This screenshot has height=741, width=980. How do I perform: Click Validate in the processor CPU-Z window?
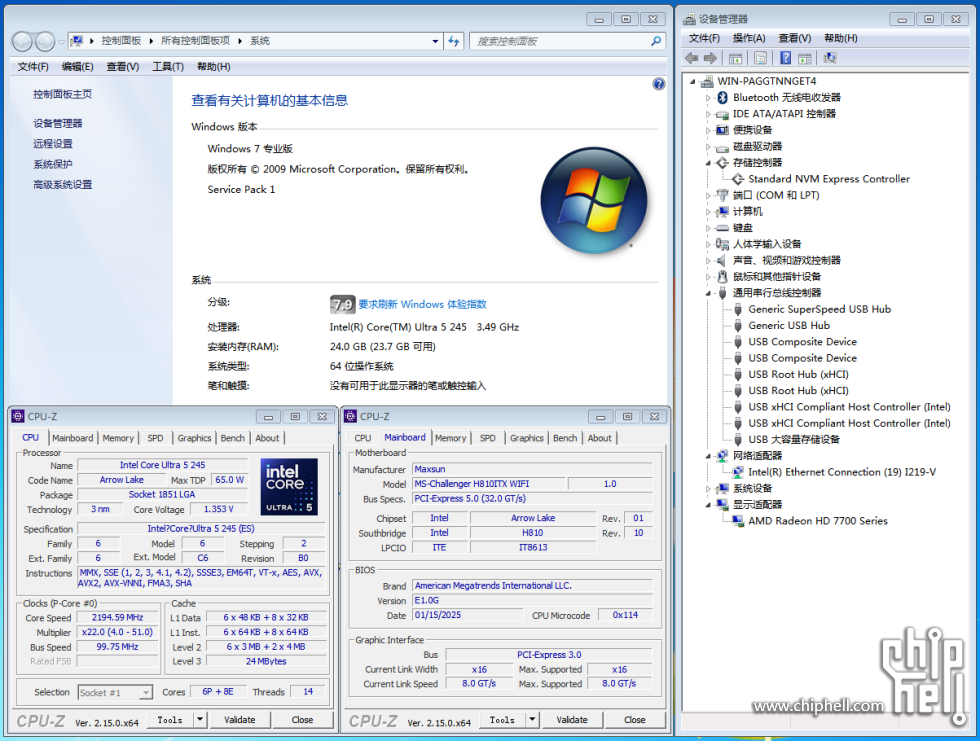(x=239, y=720)
